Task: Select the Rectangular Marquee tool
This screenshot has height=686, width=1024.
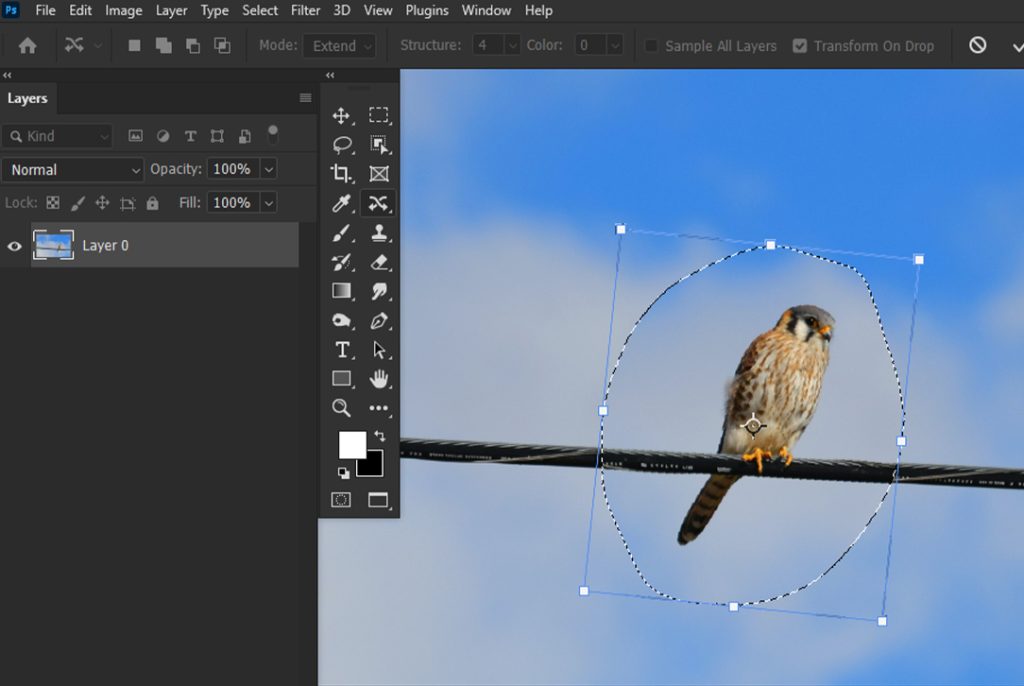Action: tap(378, 115)
